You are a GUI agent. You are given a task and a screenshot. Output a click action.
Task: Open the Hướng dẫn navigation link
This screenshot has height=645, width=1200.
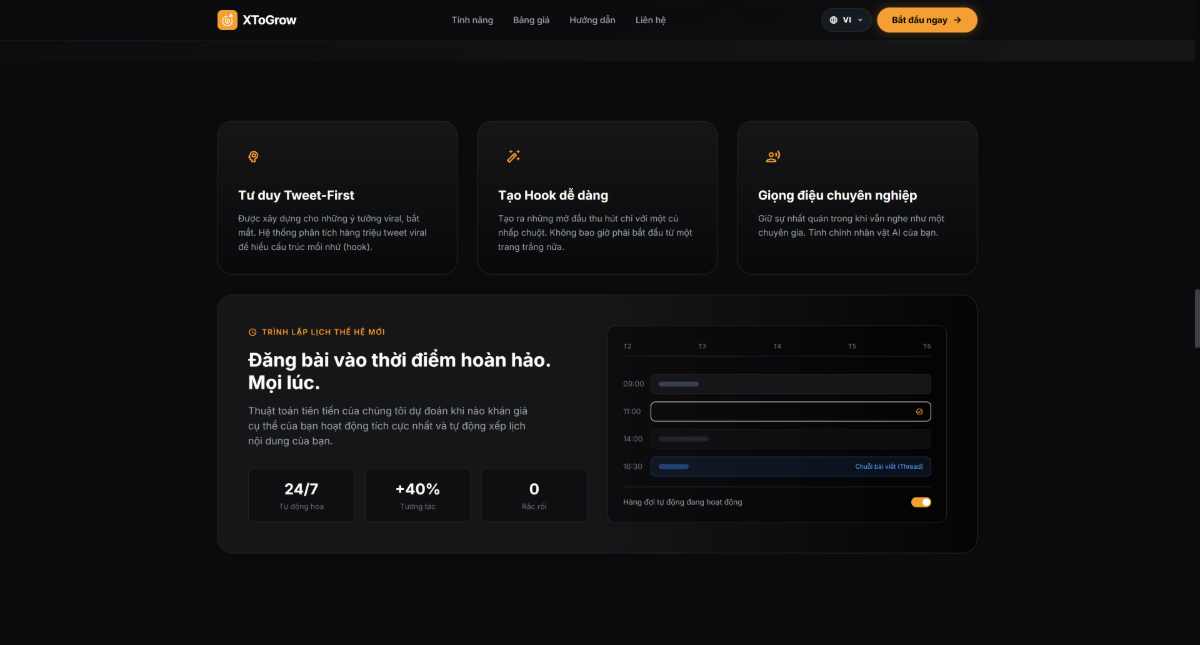[592, 19]
